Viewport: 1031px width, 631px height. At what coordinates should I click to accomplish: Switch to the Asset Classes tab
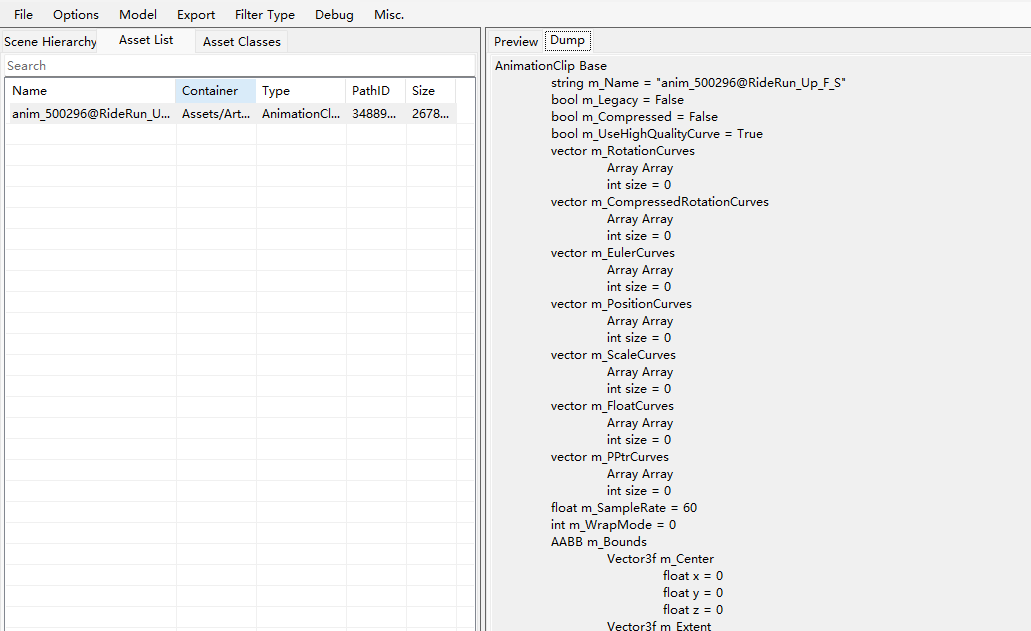click(242, 42)
